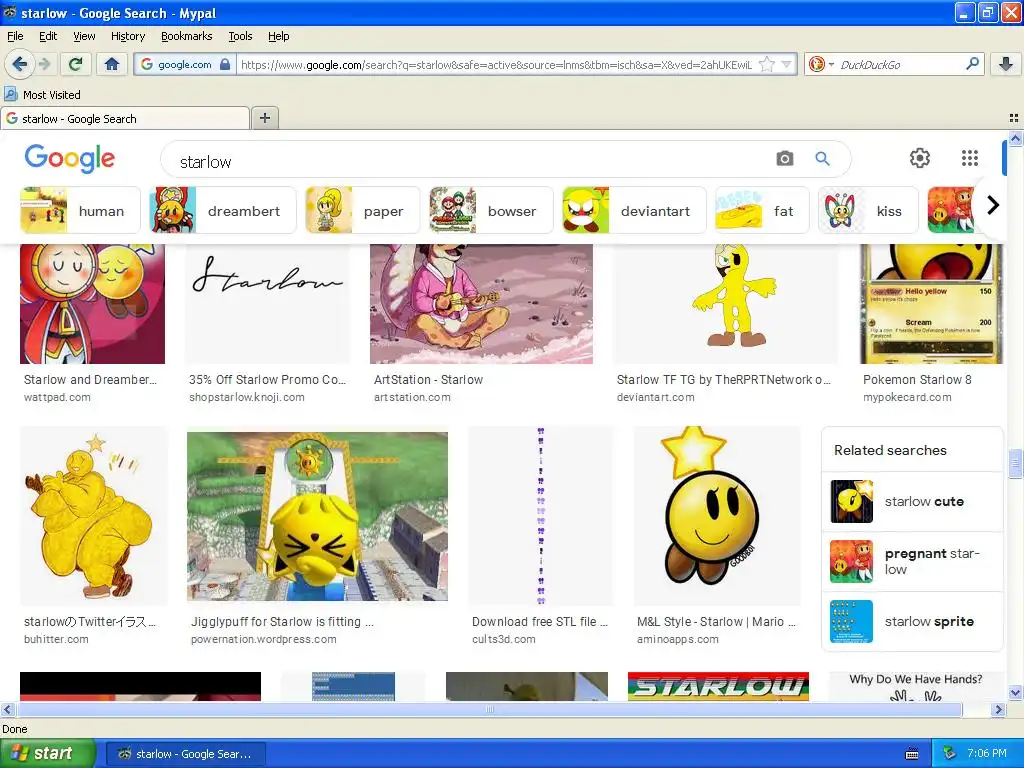Select related search starlow cute
1024x768 pixels.
(x=912, y=502)
